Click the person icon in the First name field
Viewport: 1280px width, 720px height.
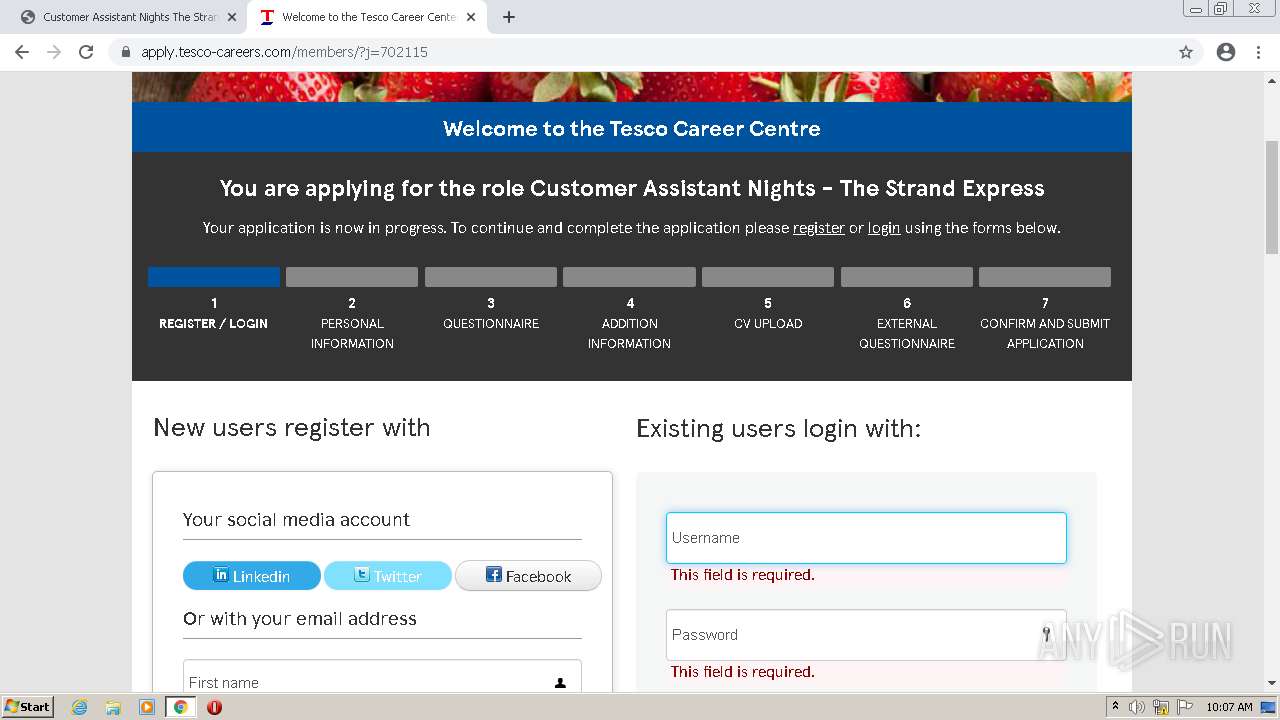click(560, 683)
